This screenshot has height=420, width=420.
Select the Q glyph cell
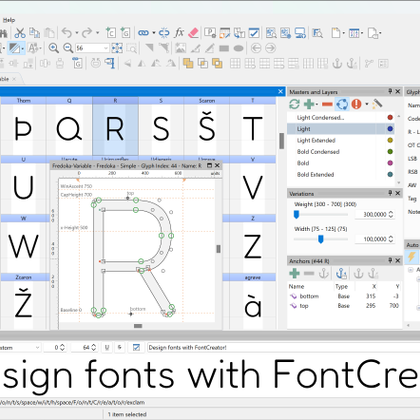pos(69,127)
